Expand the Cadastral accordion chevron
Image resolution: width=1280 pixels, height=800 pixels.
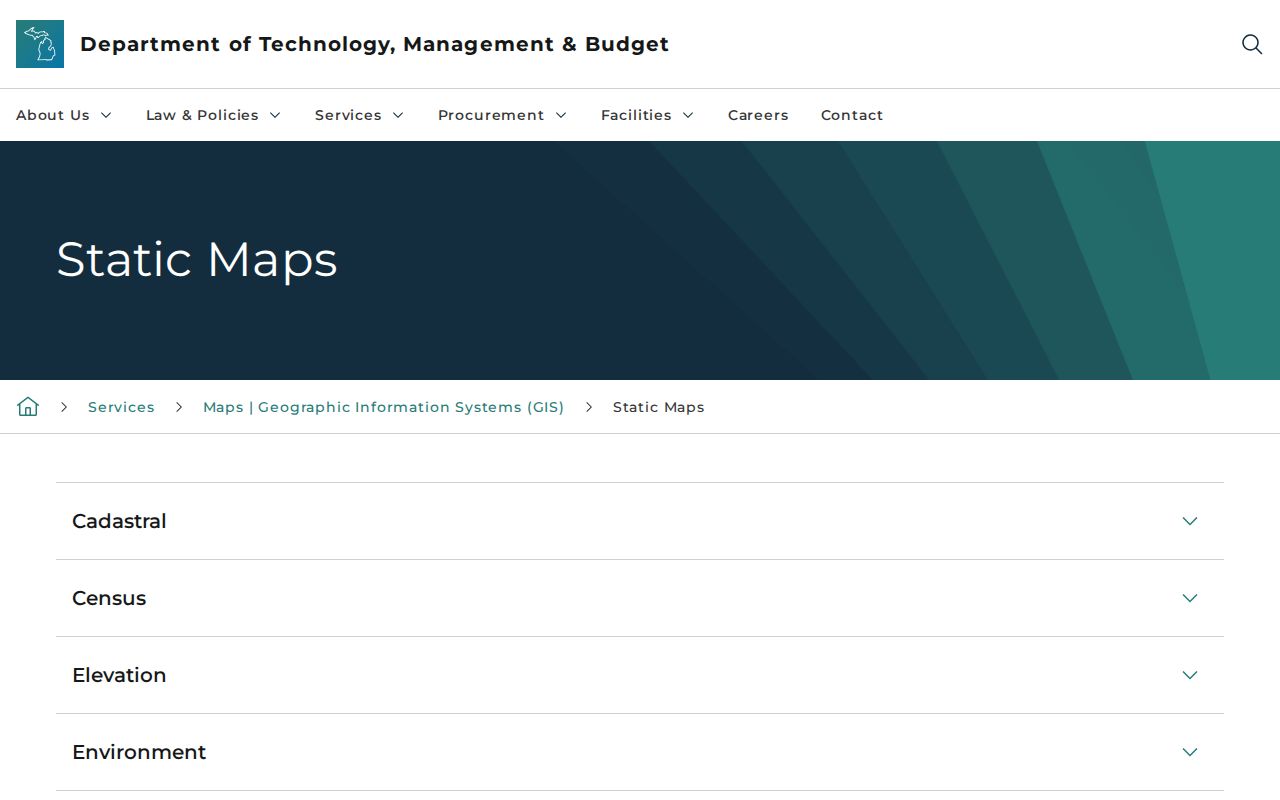tap(1190, 521)
